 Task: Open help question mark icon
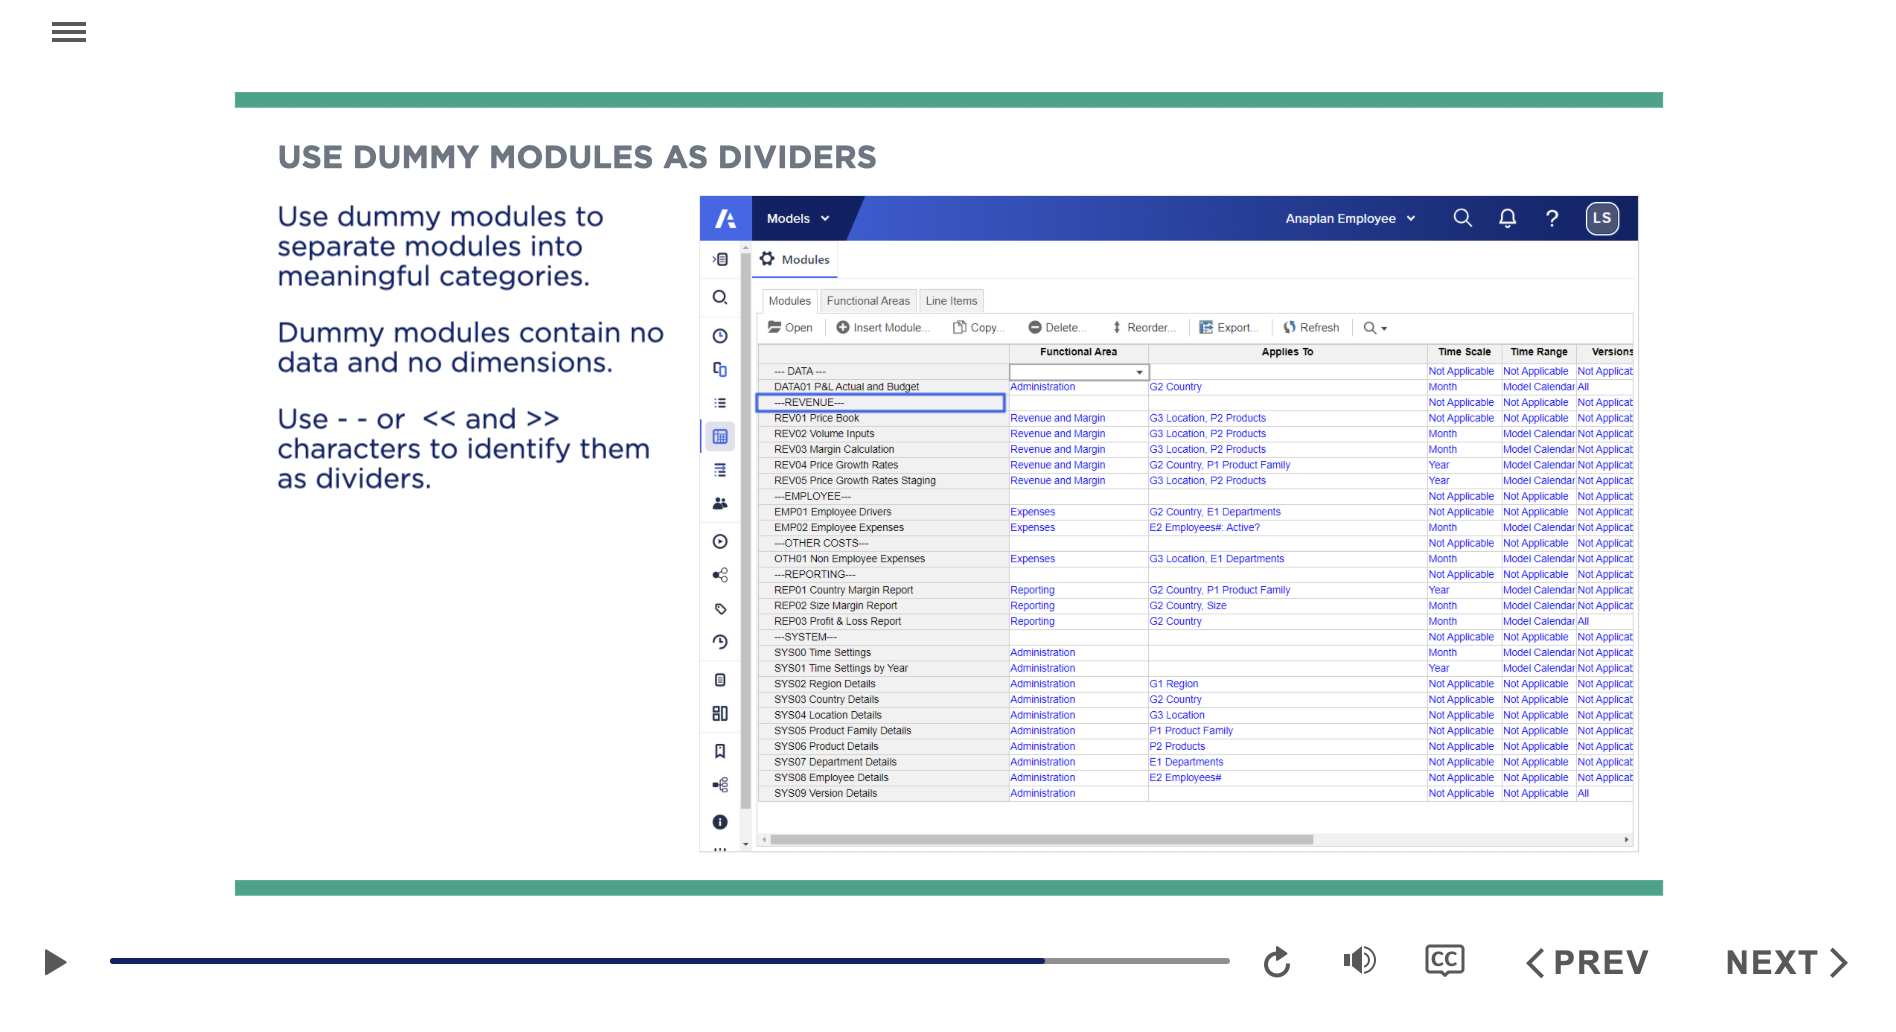[1552, 218]
